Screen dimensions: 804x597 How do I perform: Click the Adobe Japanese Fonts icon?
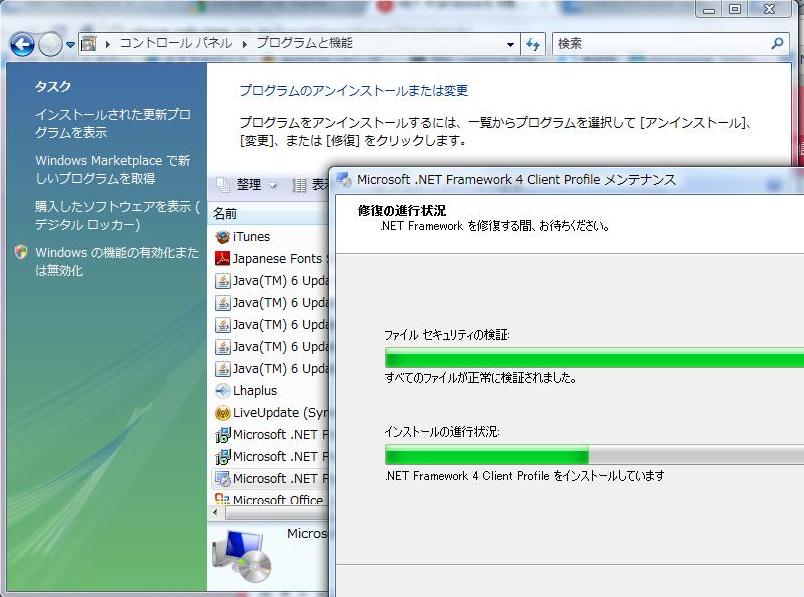222,259
